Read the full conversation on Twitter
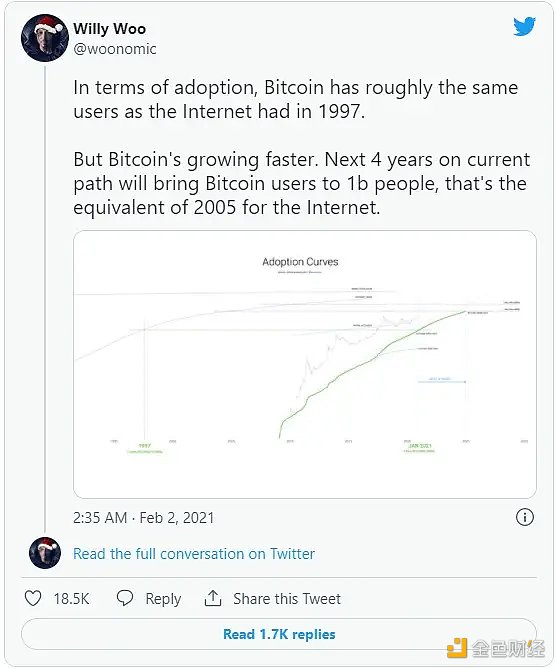Screen dimensions: 556x669 point(194,553)
